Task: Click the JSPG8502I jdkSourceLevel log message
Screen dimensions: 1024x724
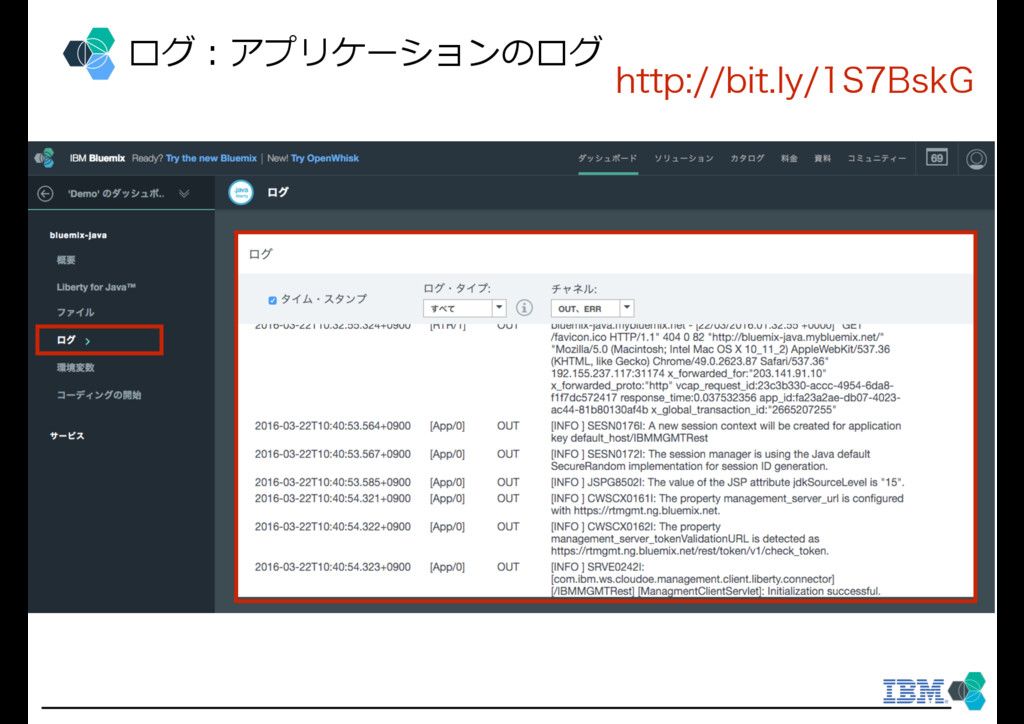Action: [x=728, y=482]
